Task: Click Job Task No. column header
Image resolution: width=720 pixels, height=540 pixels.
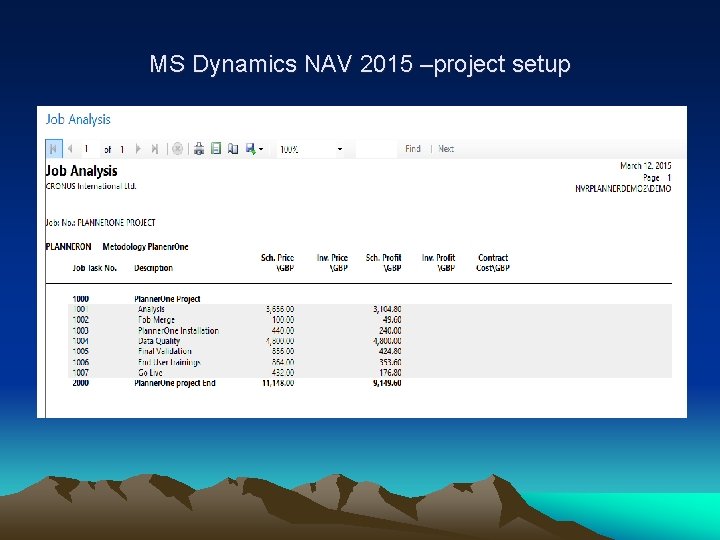Action: [95, 268]
